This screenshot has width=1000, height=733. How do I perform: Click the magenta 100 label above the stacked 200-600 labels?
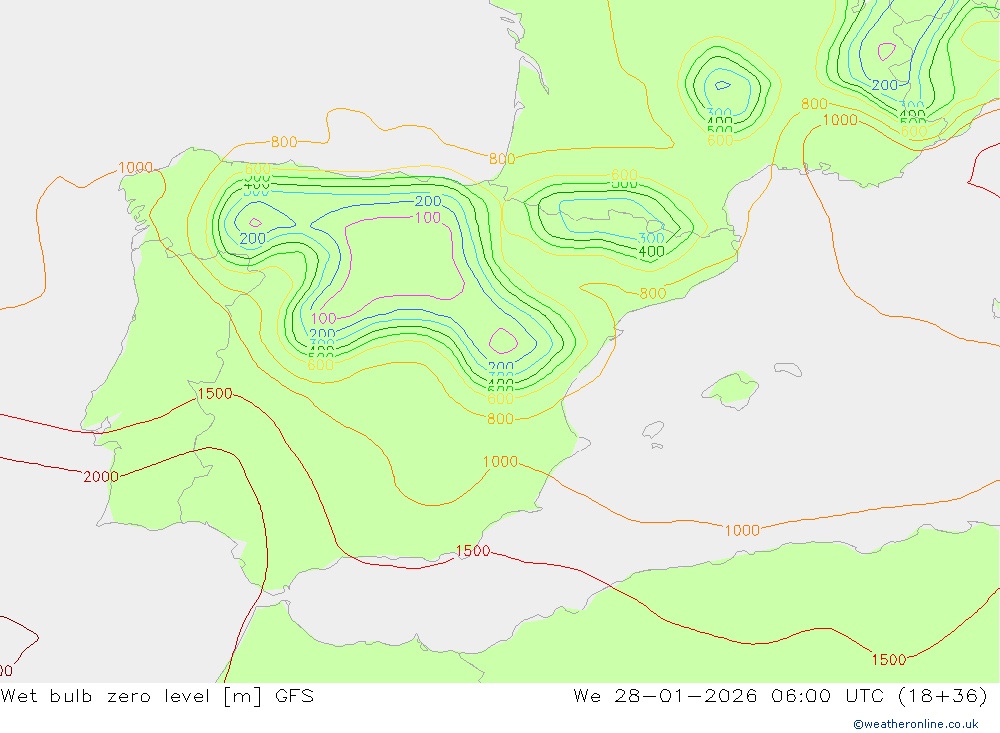(323, 318)
